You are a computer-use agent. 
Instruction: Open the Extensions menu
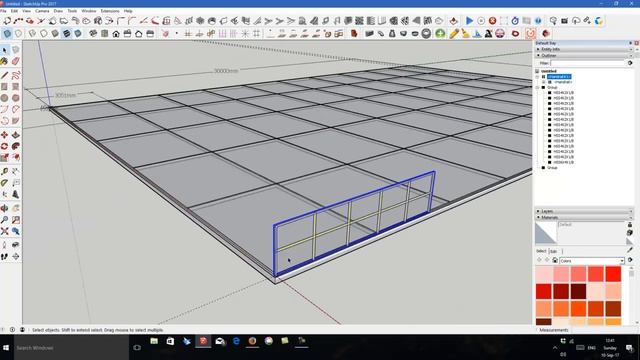pos(110,11)
